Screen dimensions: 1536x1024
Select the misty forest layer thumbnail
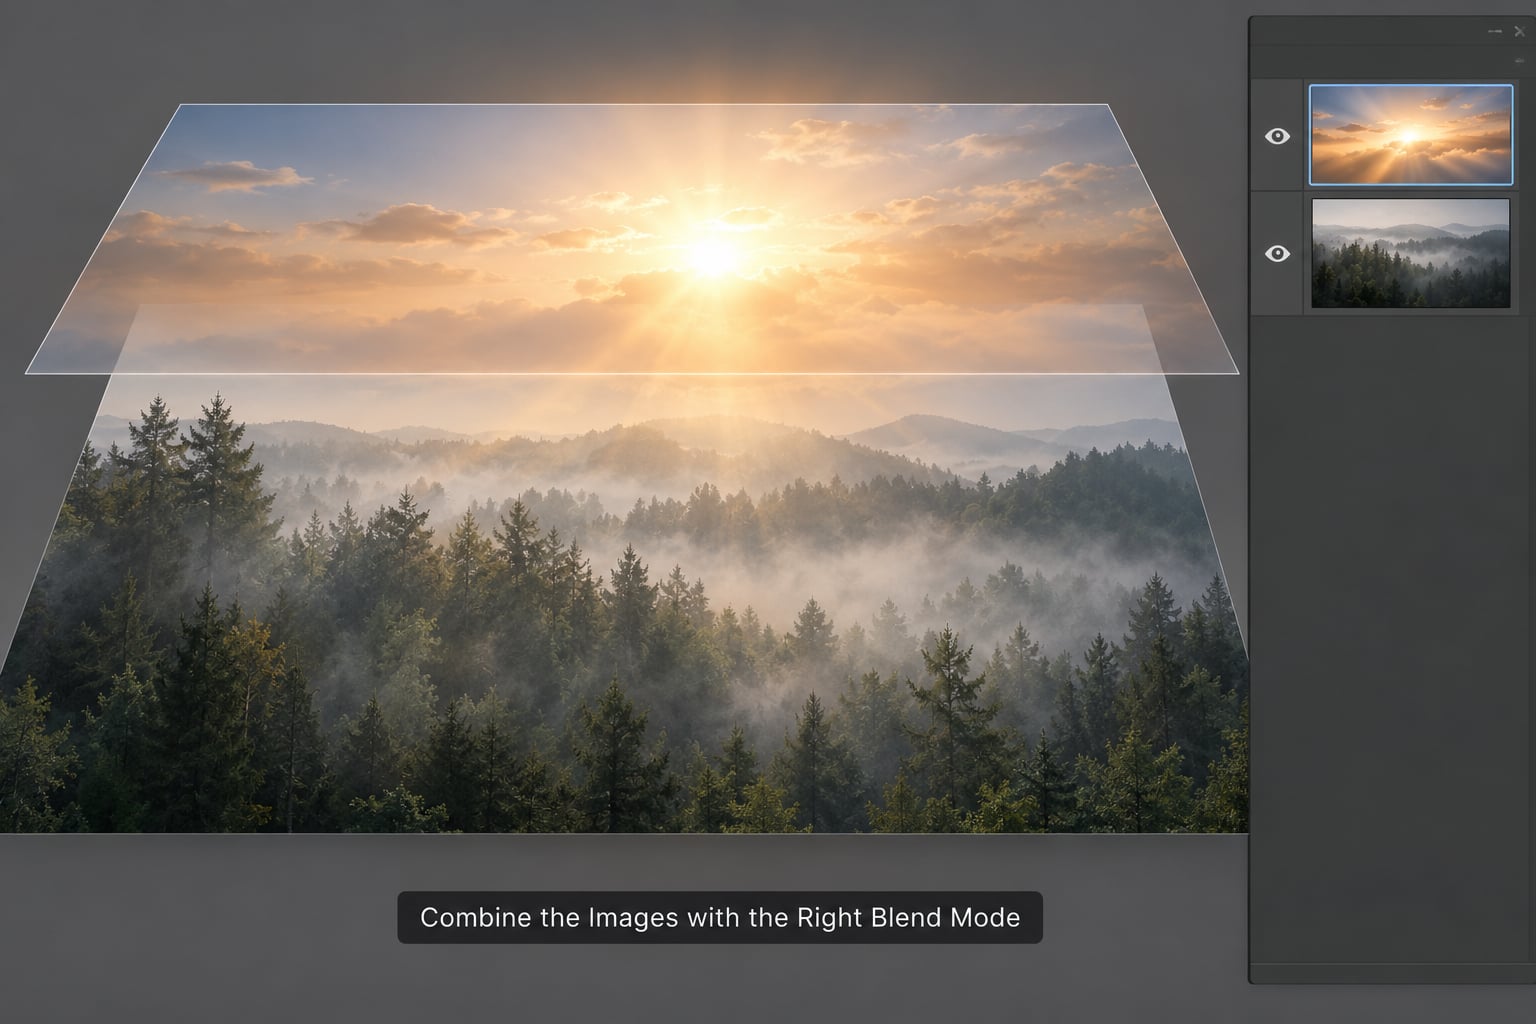[1411, 253]
